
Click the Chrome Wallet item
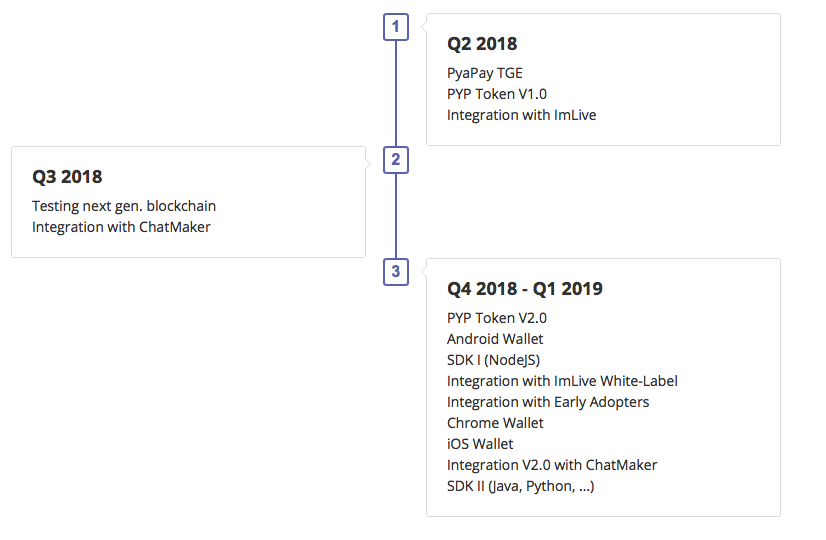pos(495,423)
